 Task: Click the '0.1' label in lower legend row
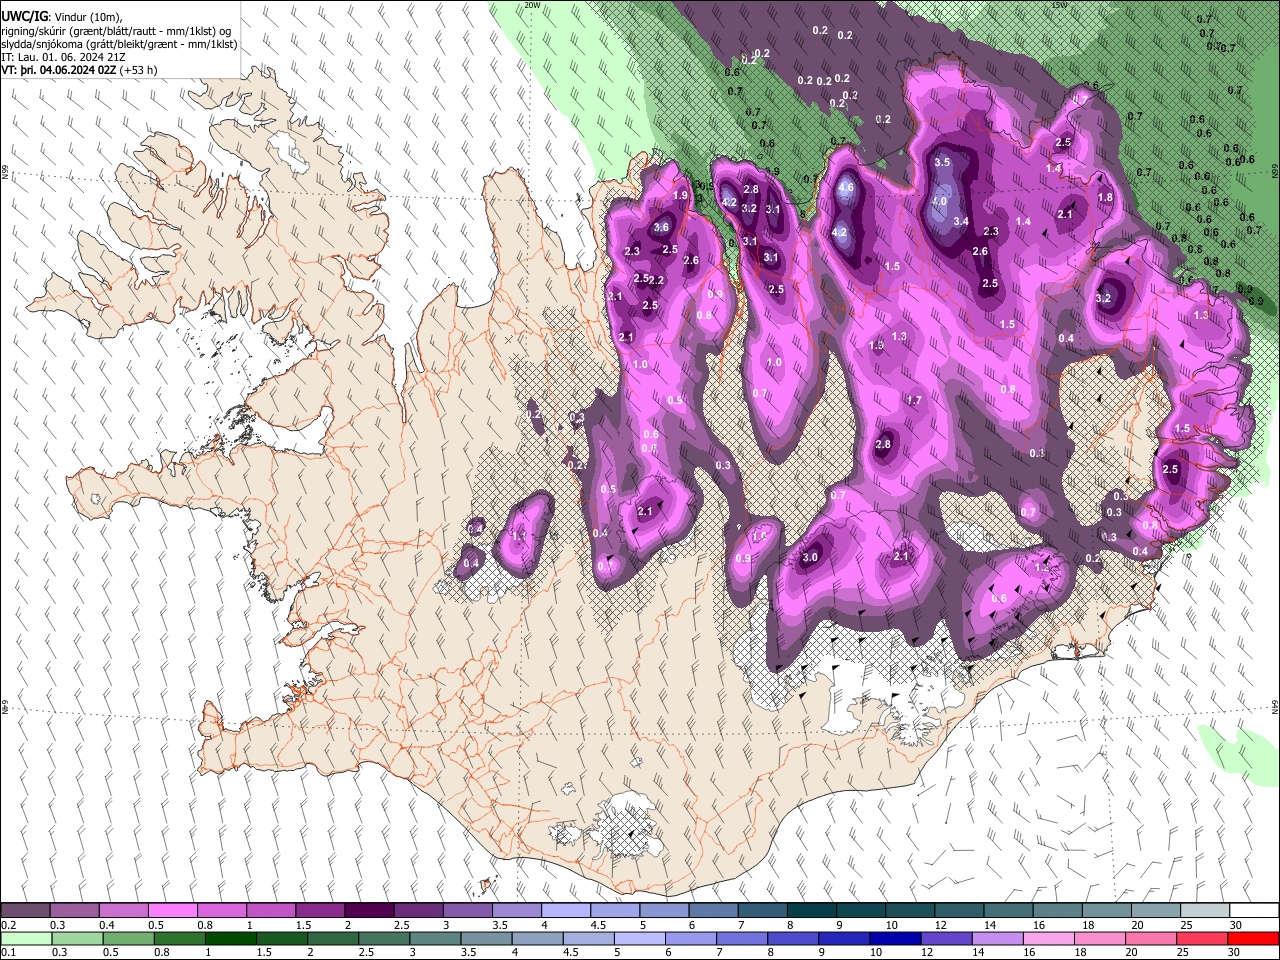(8, 953)
